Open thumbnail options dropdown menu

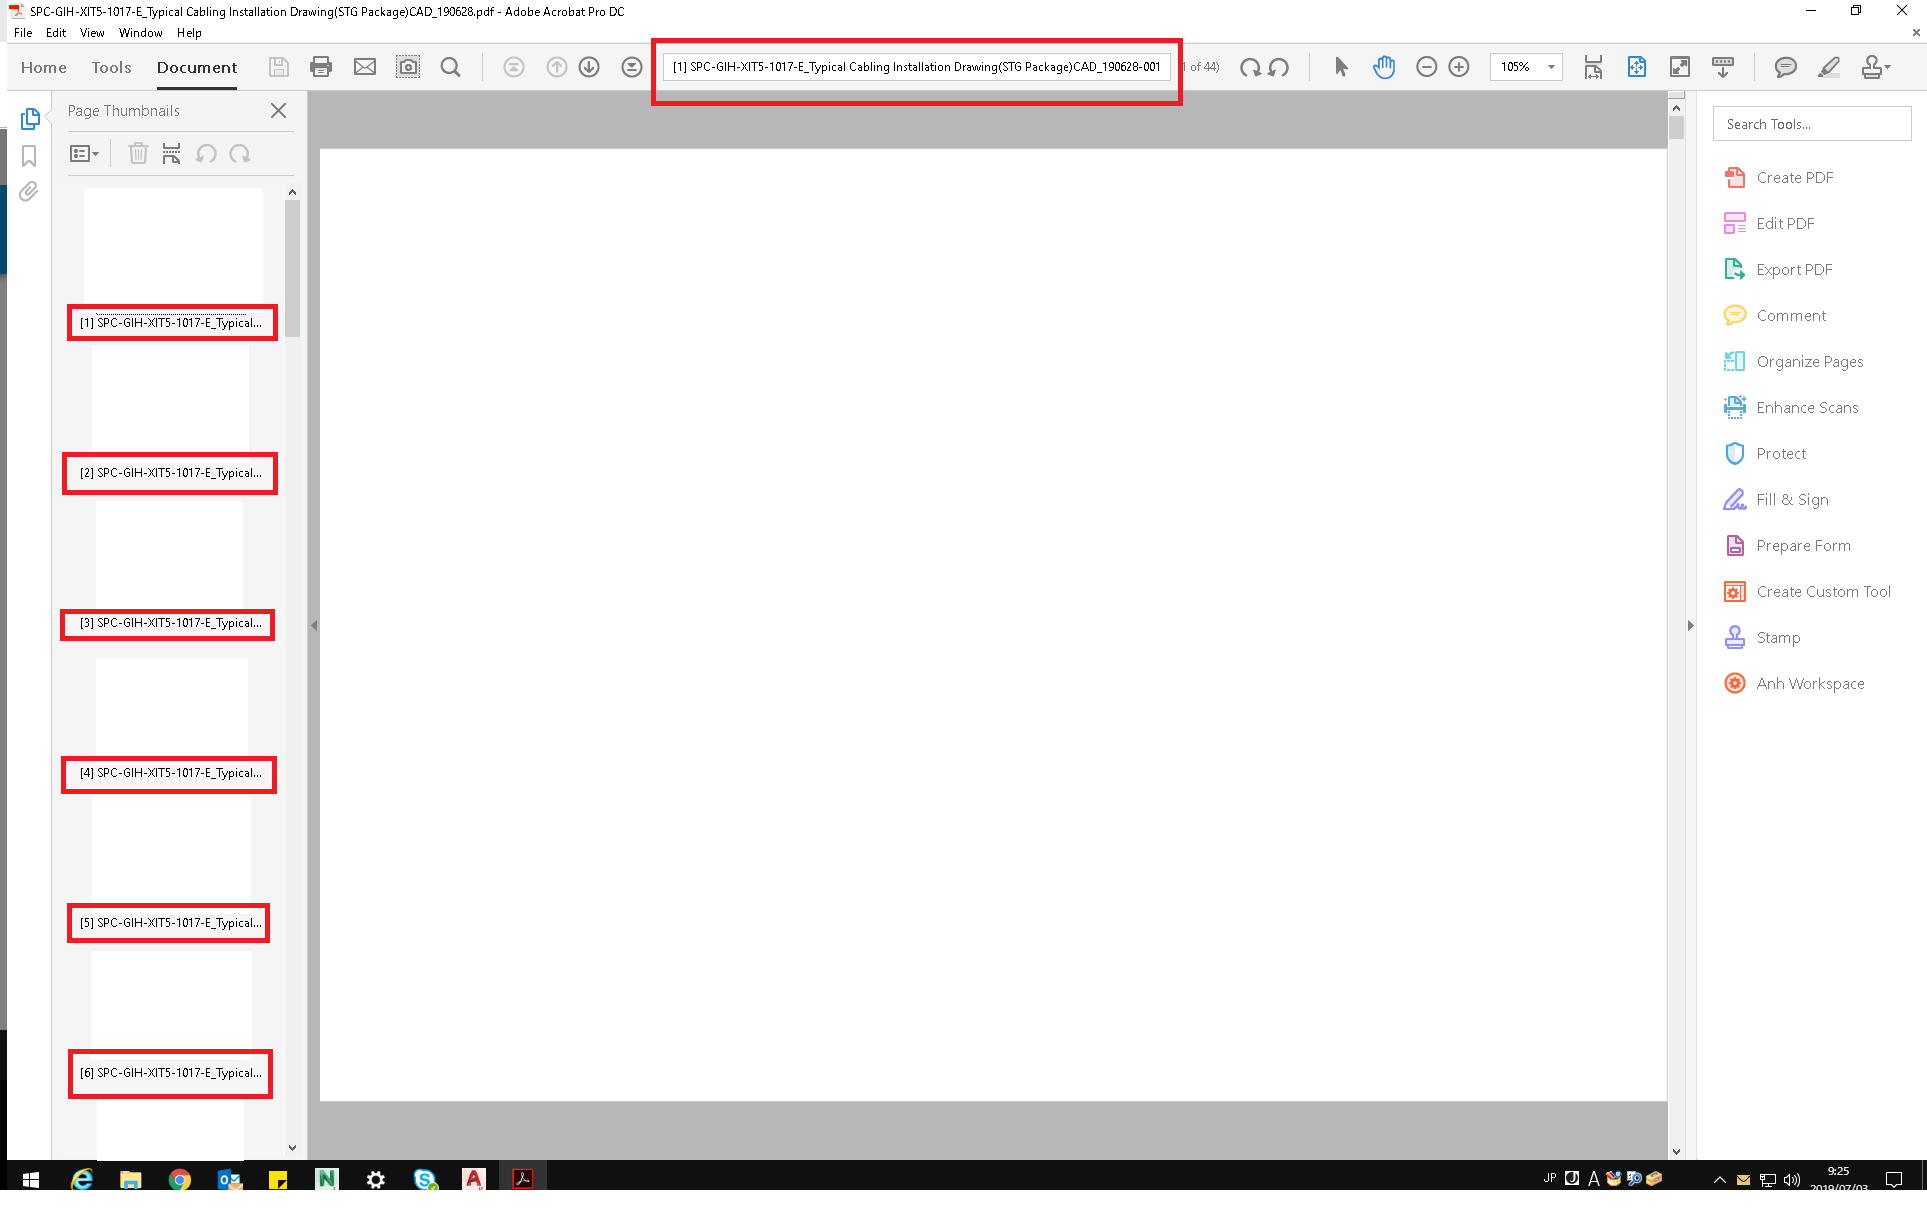84,153
